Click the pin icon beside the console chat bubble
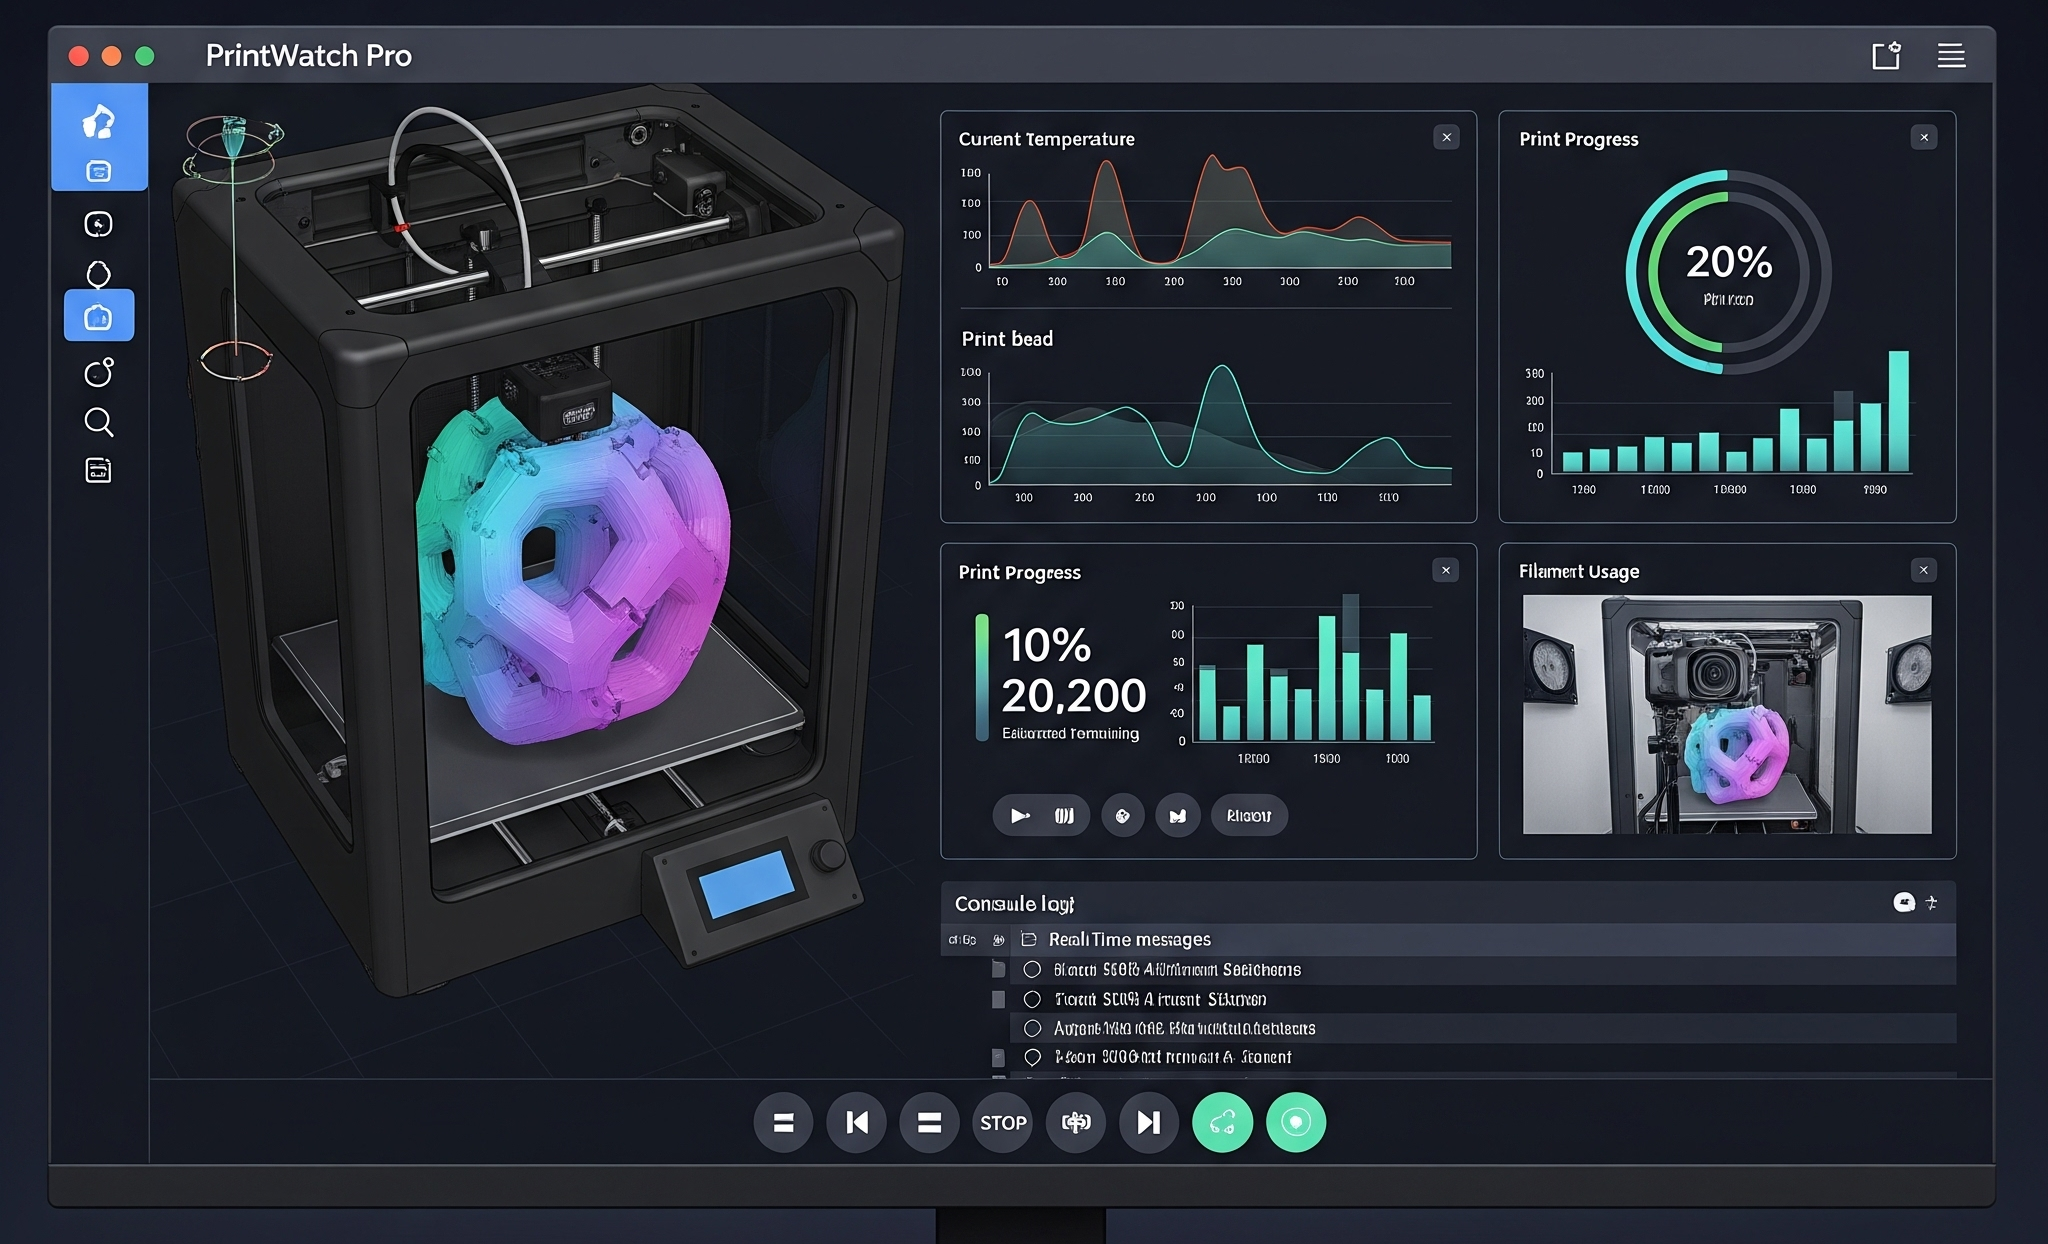The height and width of the screenshot is (1244, 2048). (1932, 903)
